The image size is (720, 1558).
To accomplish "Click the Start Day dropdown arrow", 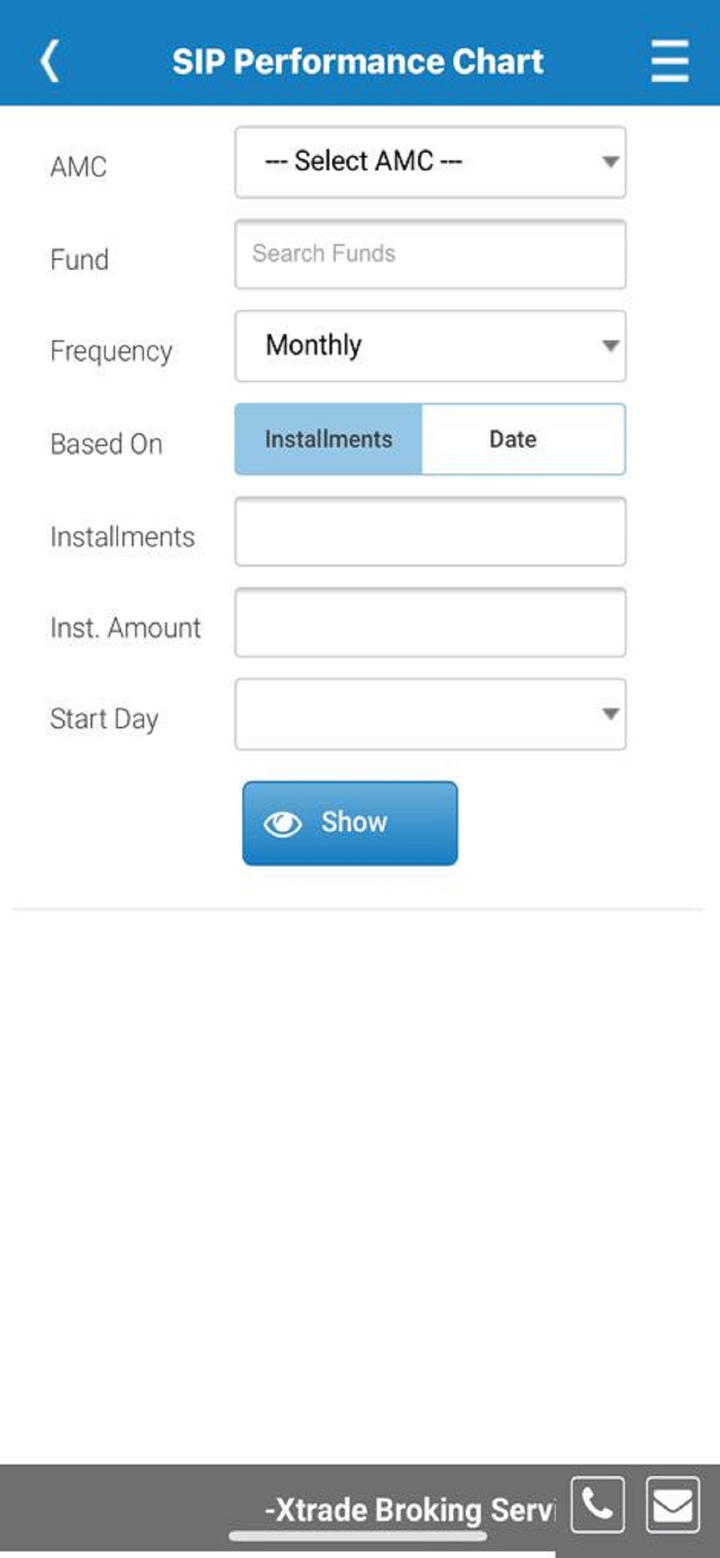I will [x=610, y=714].
